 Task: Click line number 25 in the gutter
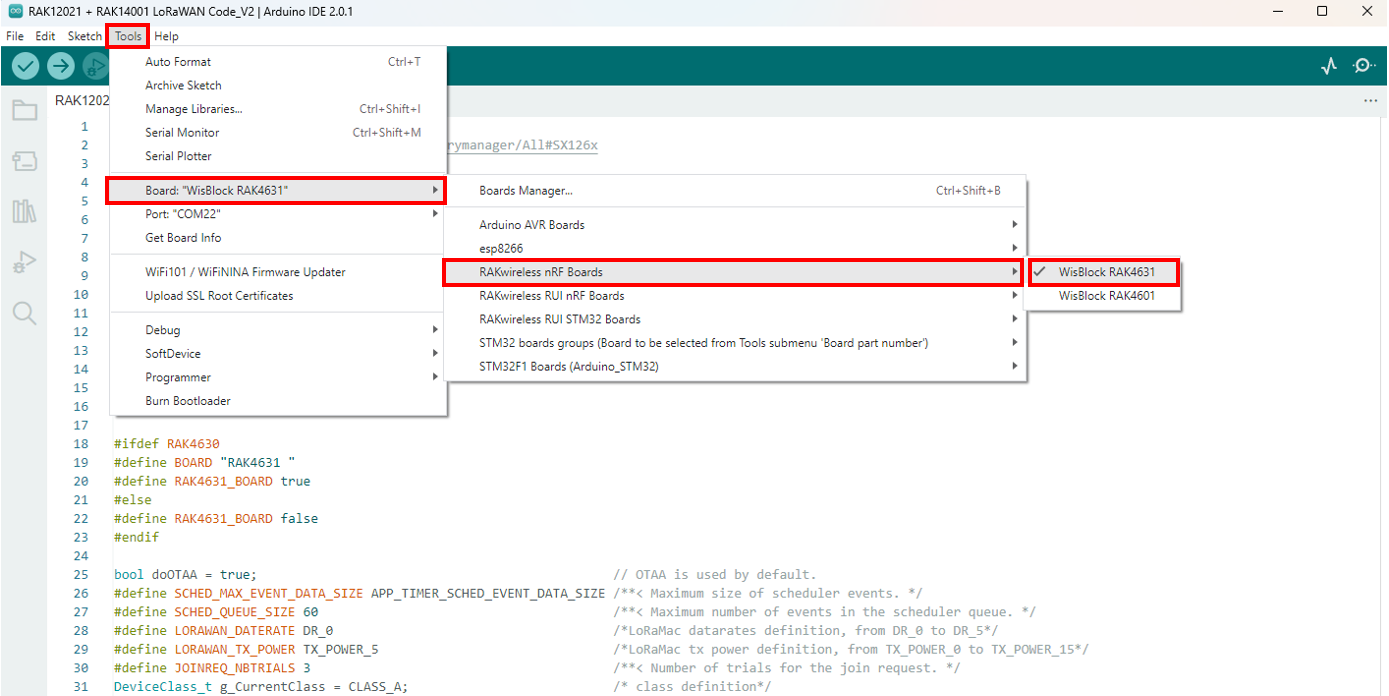click(81, 575)
